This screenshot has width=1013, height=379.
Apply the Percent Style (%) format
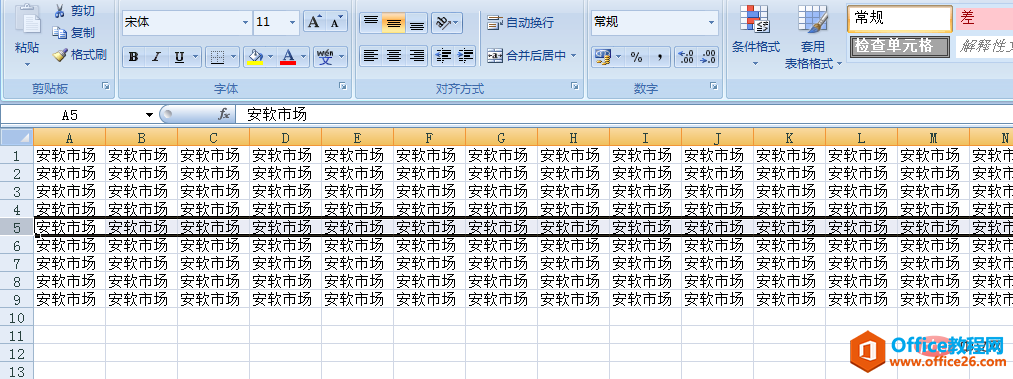[x=636, y=57]
